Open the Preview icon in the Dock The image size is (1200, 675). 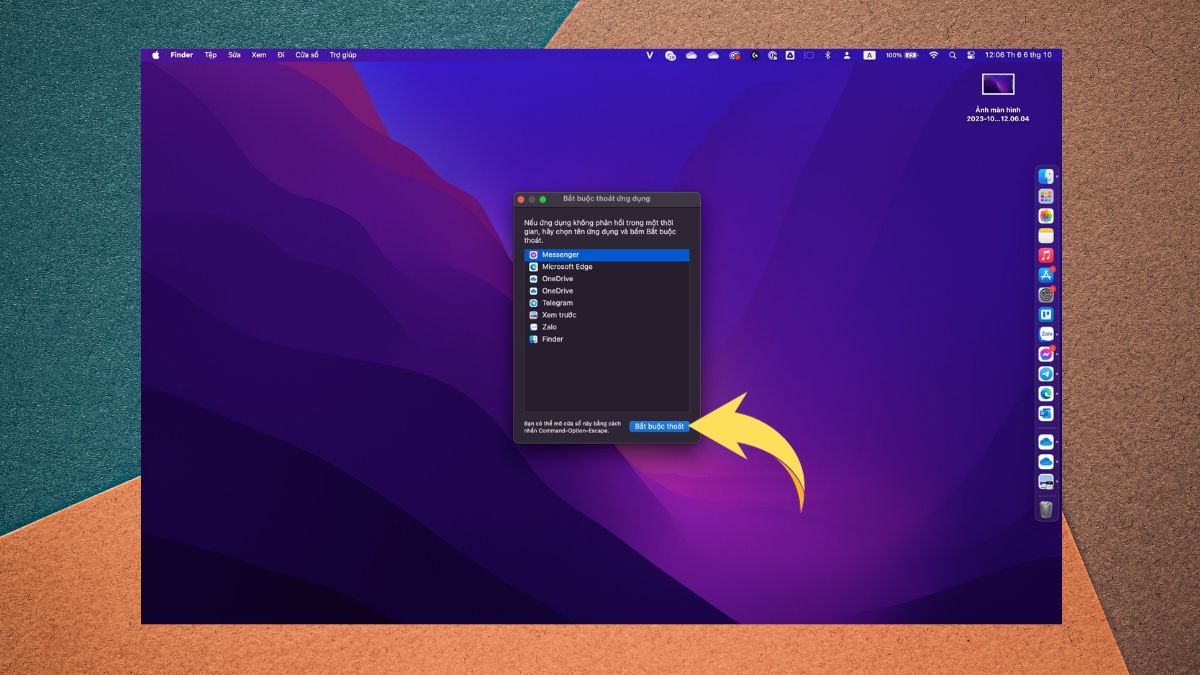[1046, 482]
